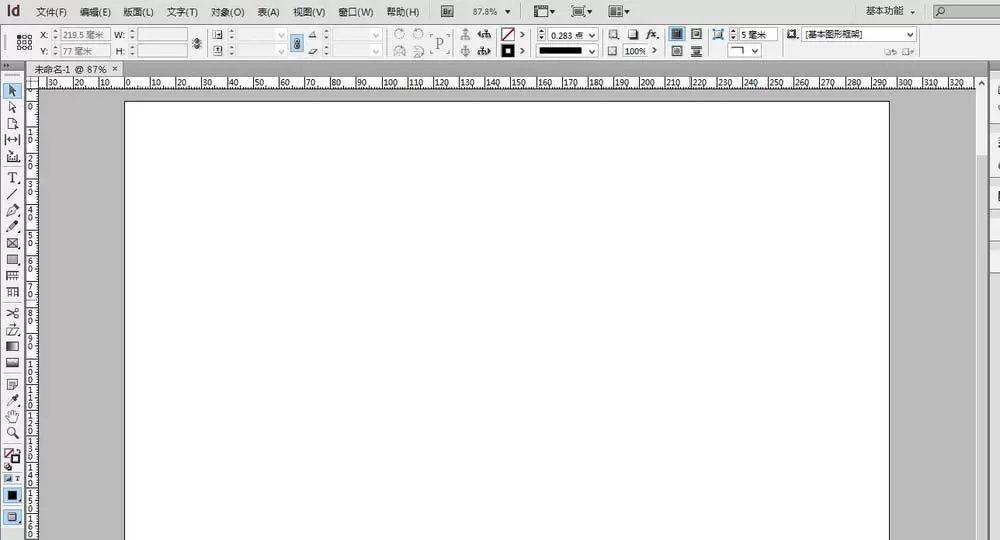The height and width of the screenshot is (540, 1000).
Task: Click the fill and stroke swatch in toolbox
Action: point(12,456)
